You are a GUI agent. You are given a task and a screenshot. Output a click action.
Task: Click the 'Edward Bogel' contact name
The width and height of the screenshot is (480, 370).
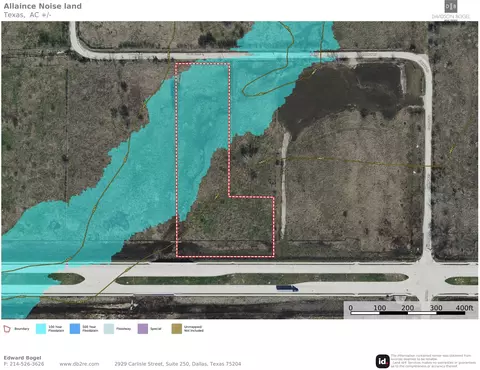click(x=22, y=358)
